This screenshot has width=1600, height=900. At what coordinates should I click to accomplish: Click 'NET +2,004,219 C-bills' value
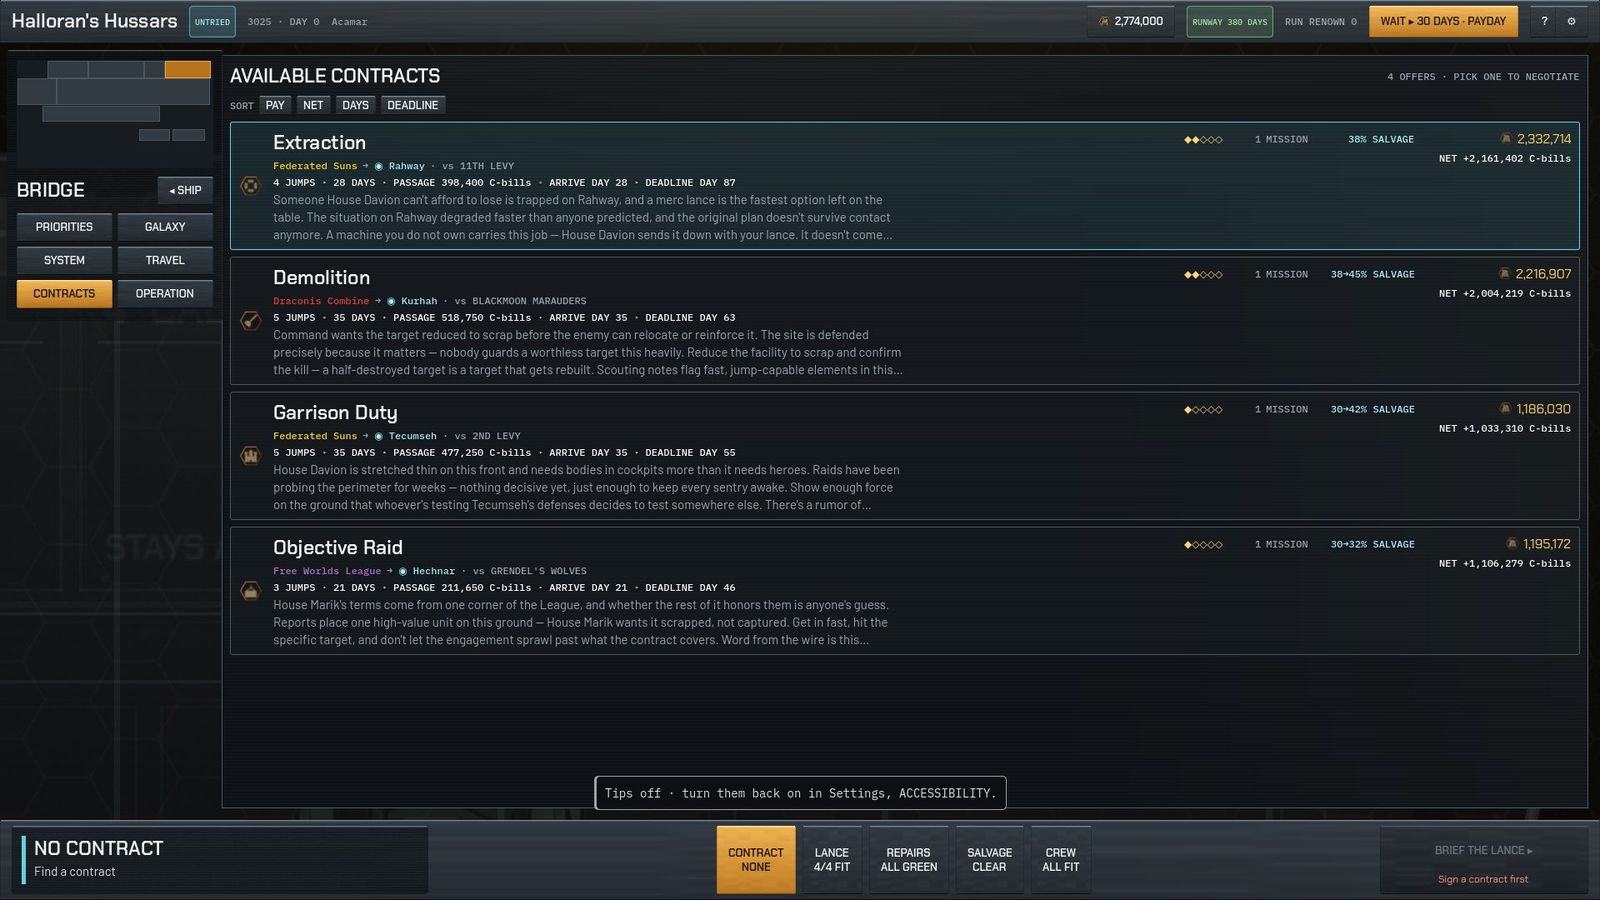[x=1505, y=294]
